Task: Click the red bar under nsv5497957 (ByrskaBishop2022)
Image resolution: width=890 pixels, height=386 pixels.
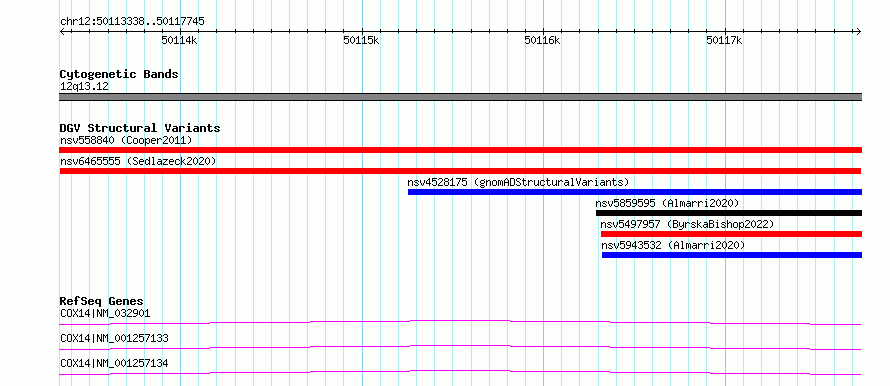Action: point(731,234)
